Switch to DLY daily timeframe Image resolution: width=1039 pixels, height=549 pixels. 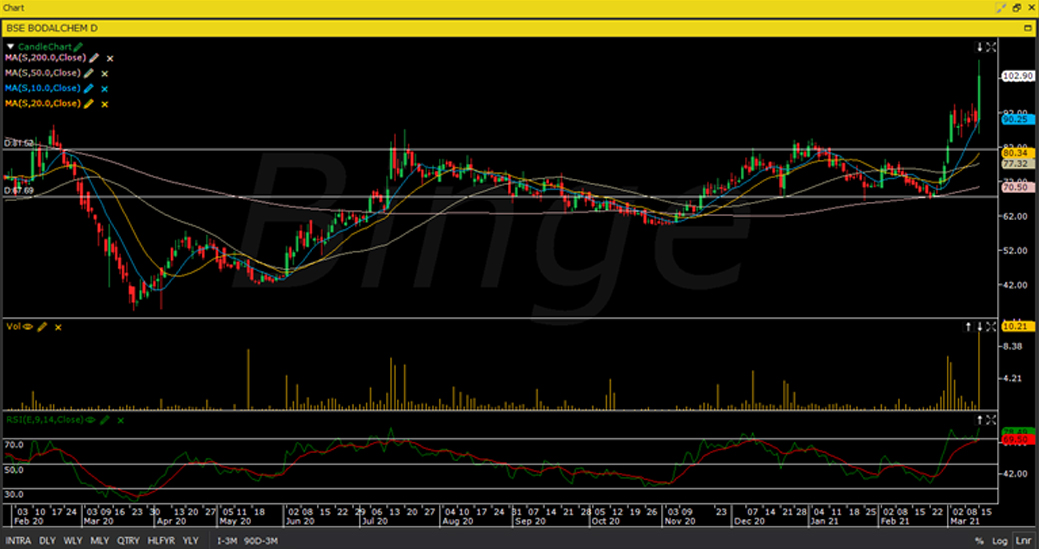[47, 541]
